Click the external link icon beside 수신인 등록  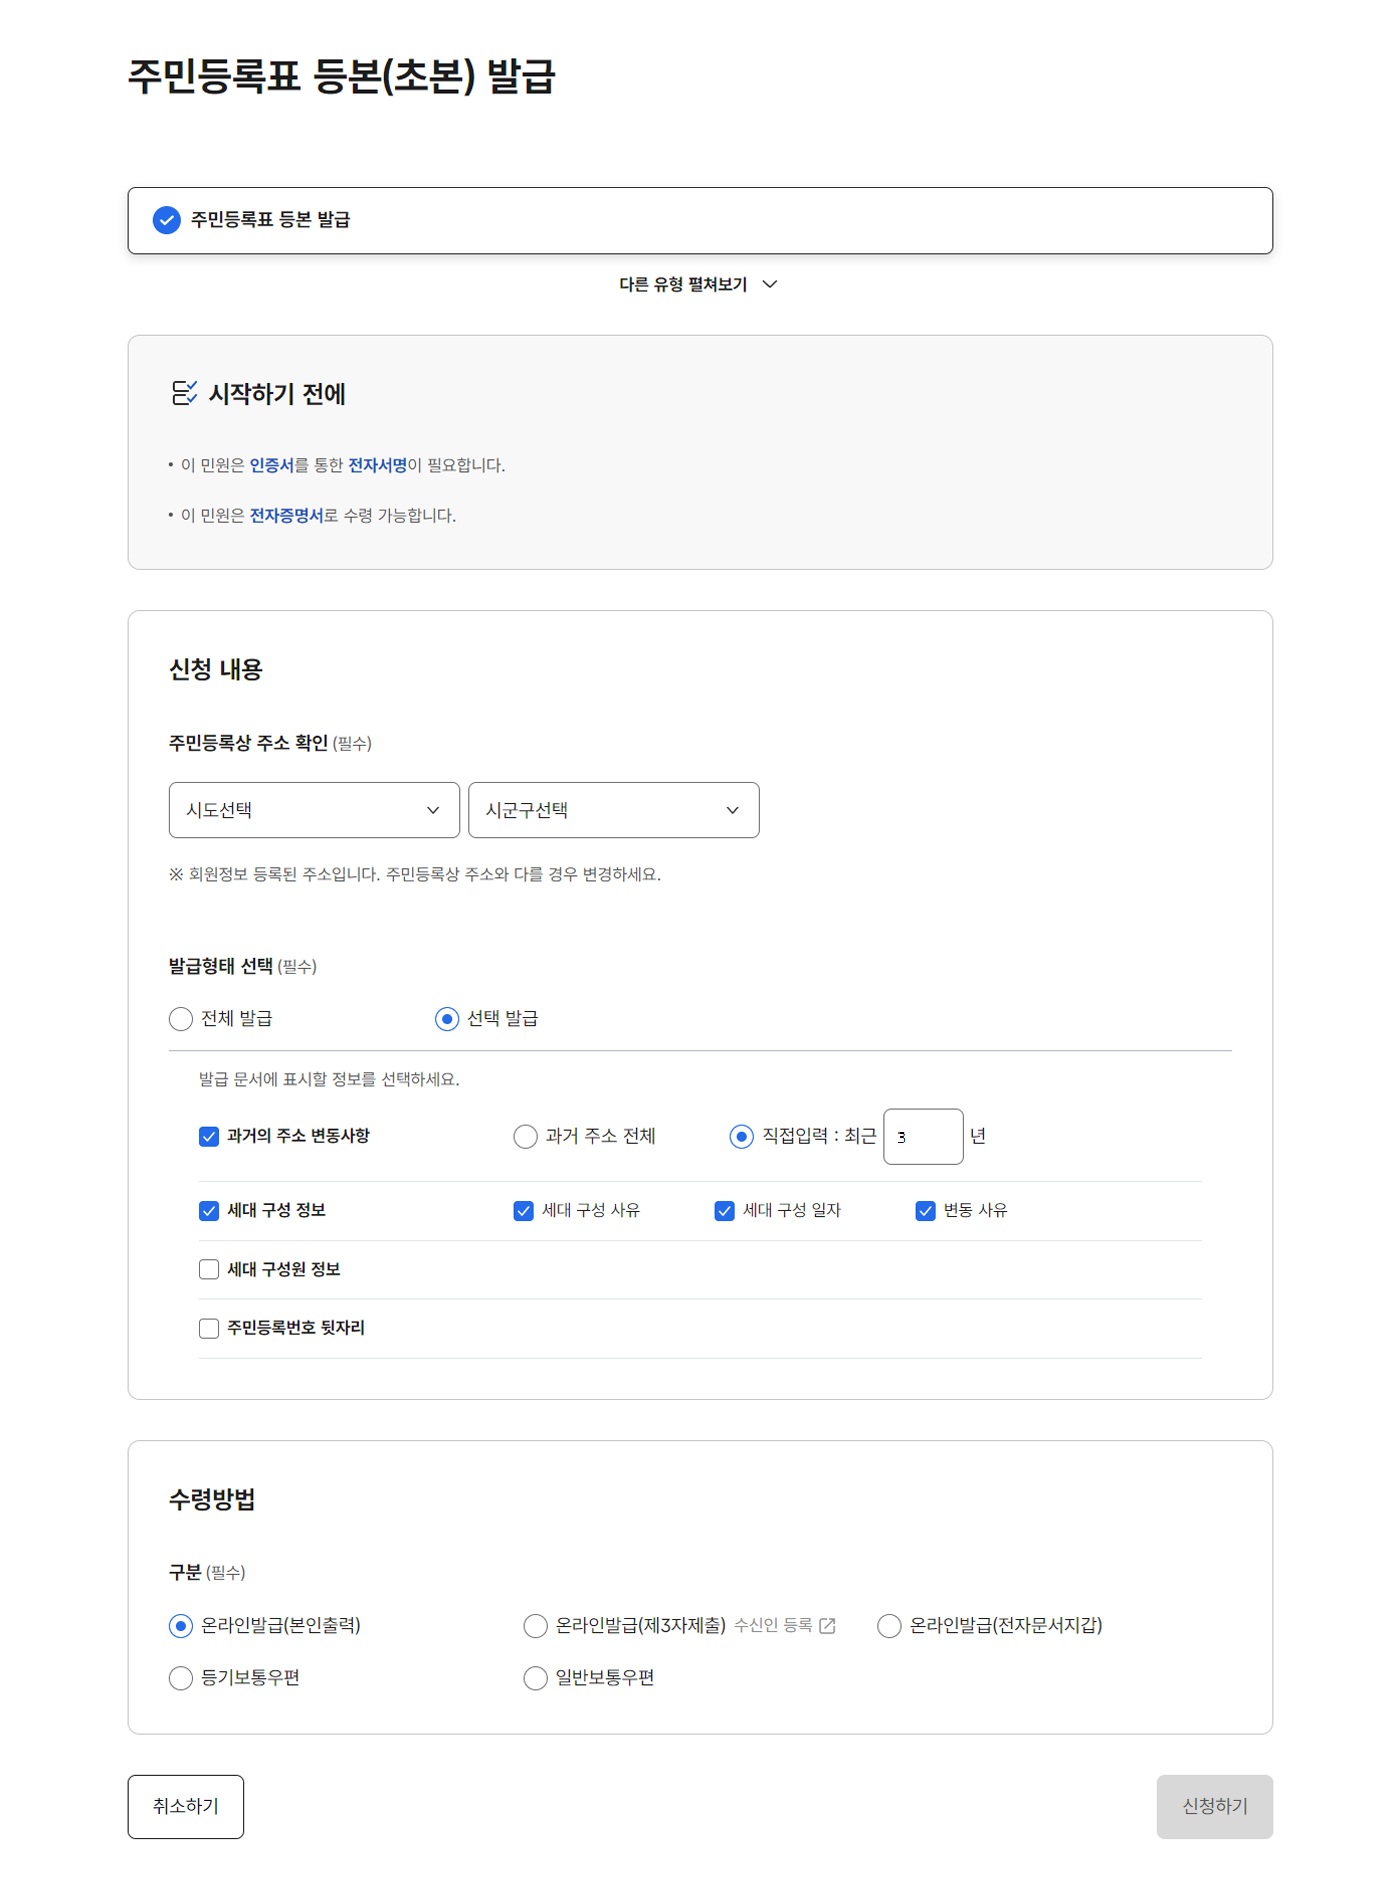[827, 1626]
